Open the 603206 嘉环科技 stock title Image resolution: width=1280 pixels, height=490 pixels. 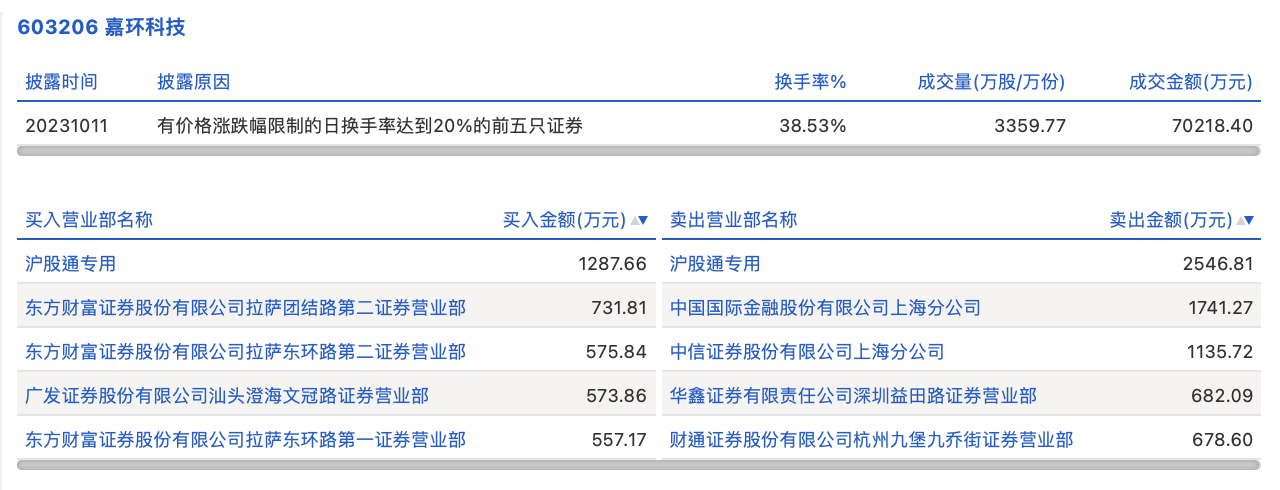[101, 27]
